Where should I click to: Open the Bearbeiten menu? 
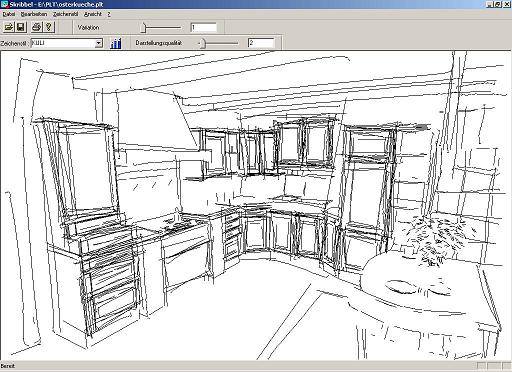pyautogui.click(x=34, y=14)
